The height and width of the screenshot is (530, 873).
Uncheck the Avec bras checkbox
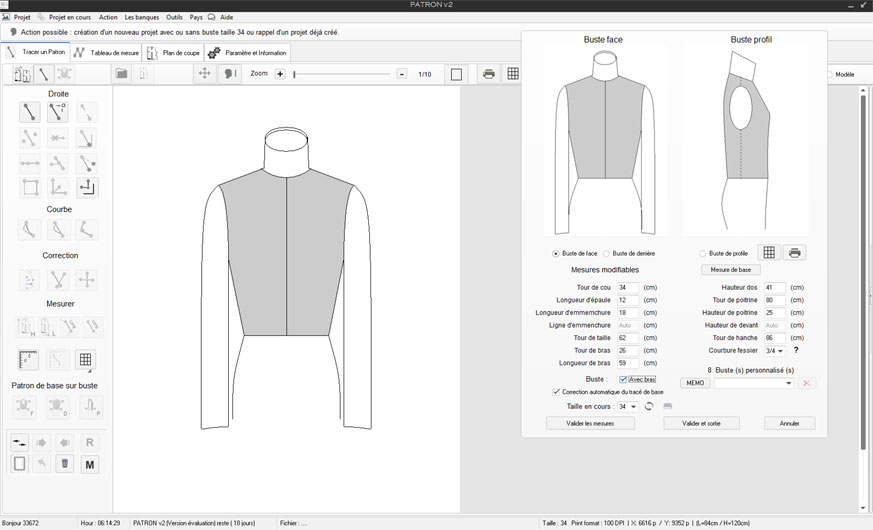[623, 380]
